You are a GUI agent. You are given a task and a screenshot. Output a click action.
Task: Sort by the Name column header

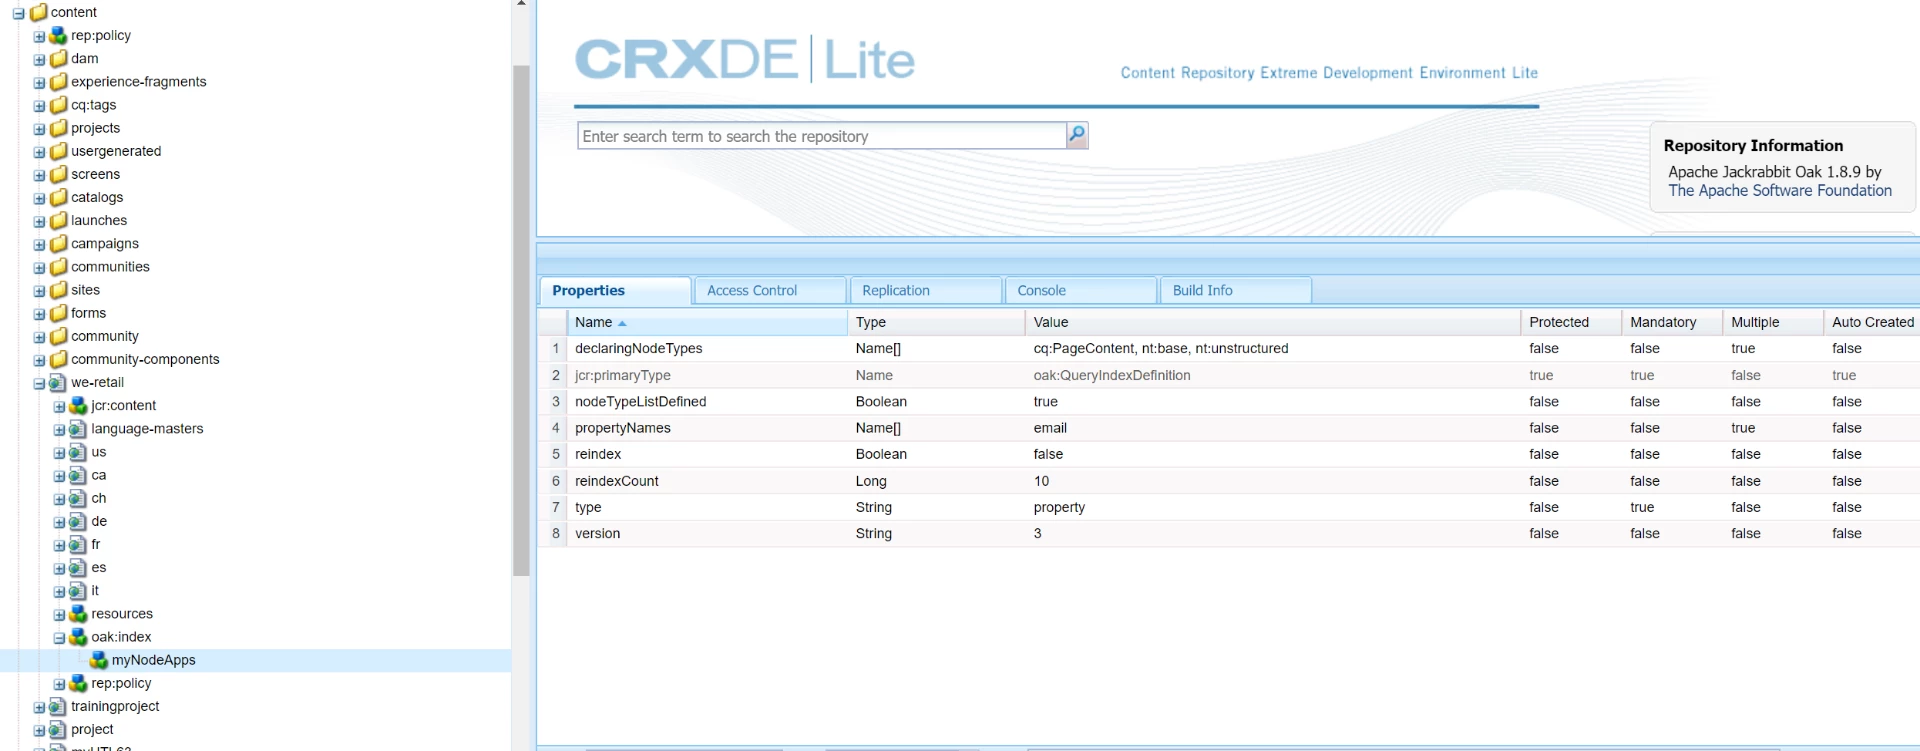tap(707, 322)
